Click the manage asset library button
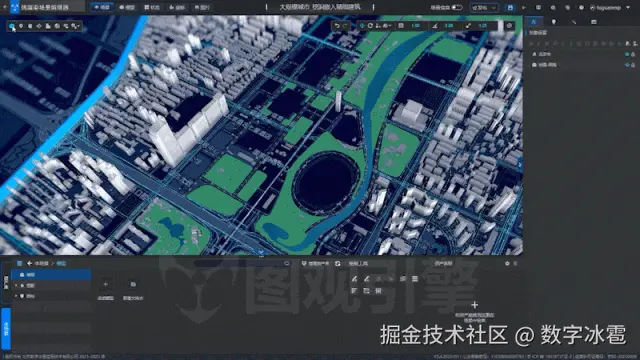 [316, 264]
